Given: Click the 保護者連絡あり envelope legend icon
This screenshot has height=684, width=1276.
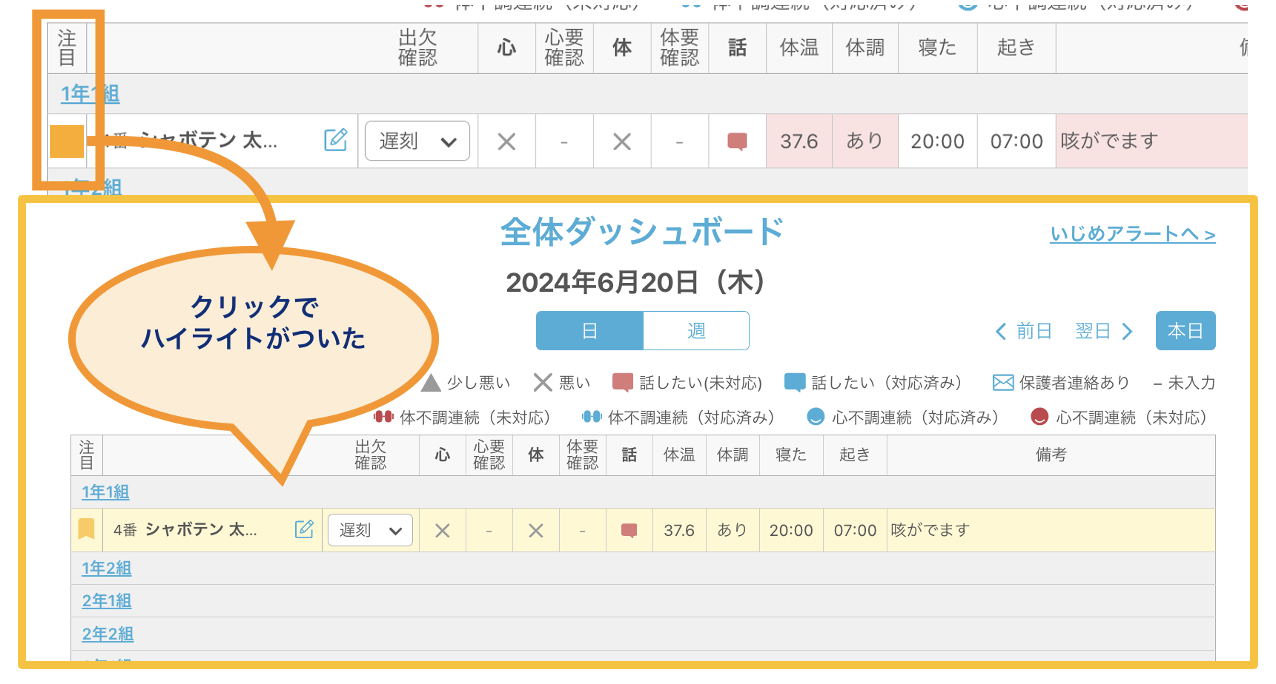Looking at the screenshot, I should pyautogui.click(x=1003, y=382).
